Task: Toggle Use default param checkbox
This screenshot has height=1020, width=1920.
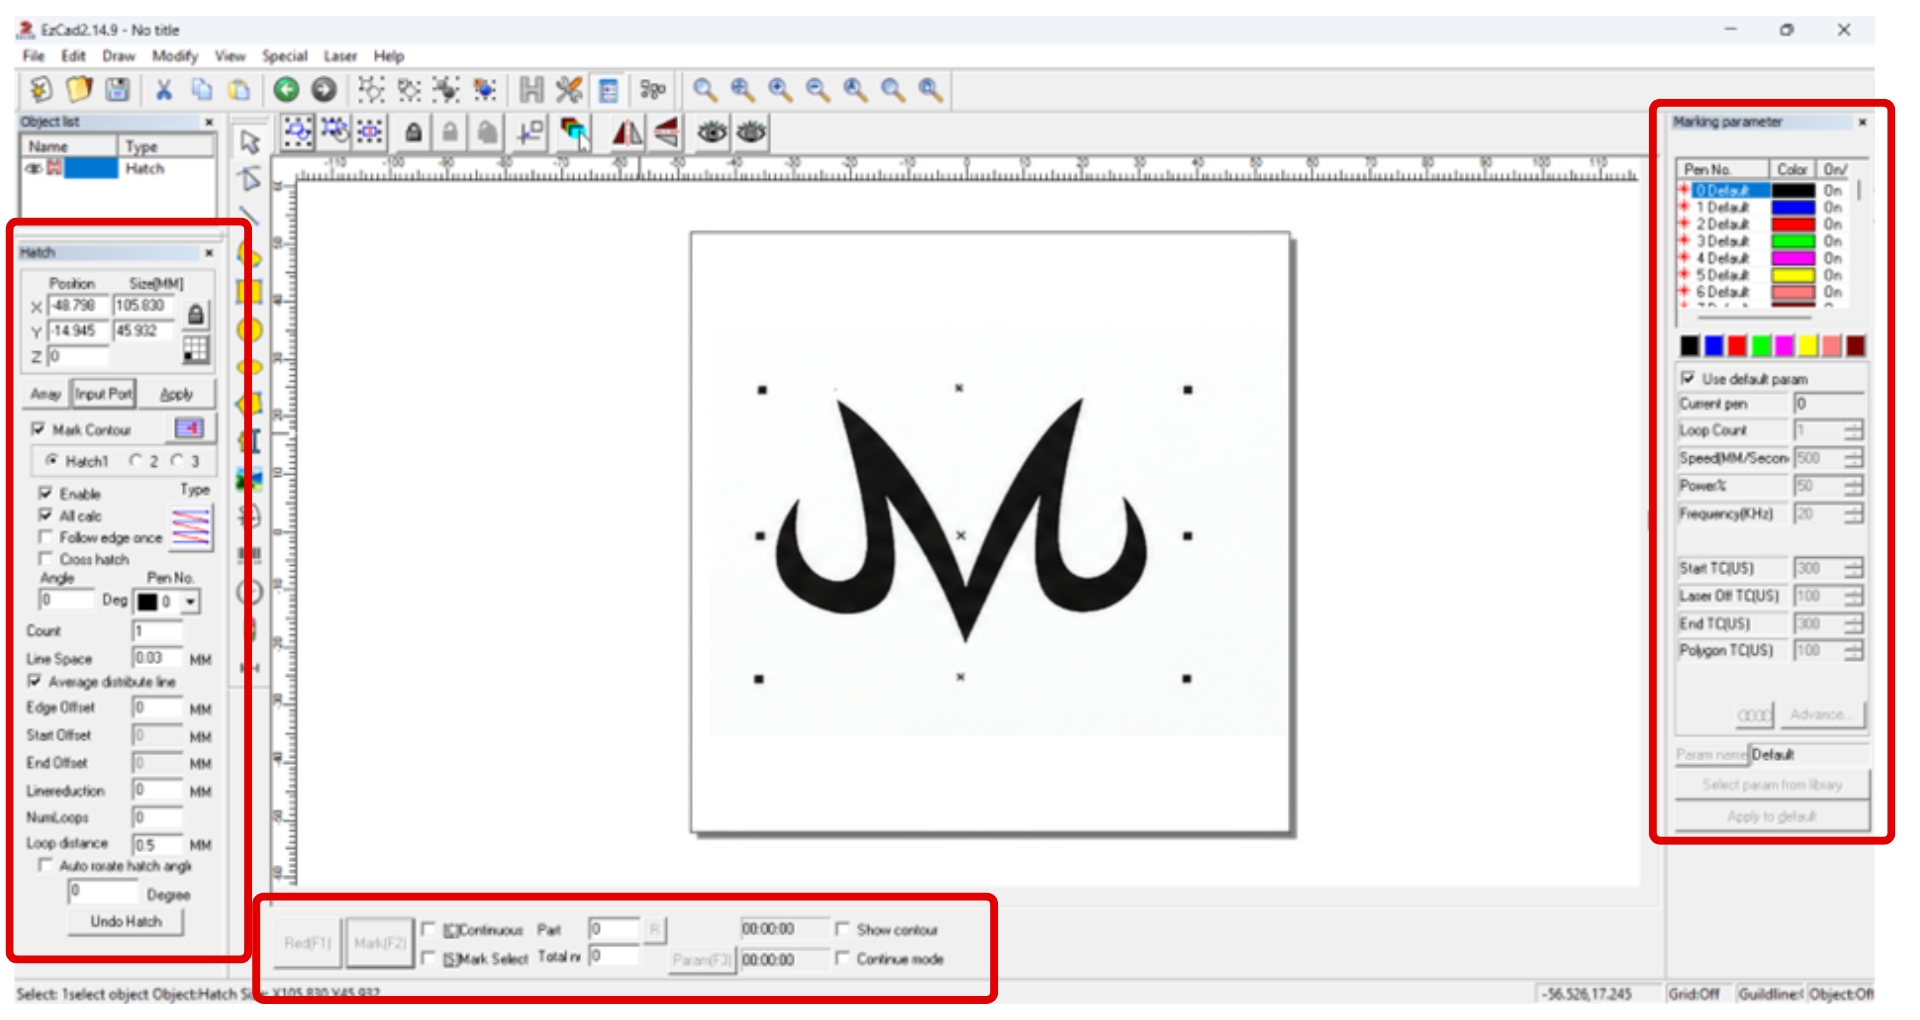Action: coord(1688,378)
